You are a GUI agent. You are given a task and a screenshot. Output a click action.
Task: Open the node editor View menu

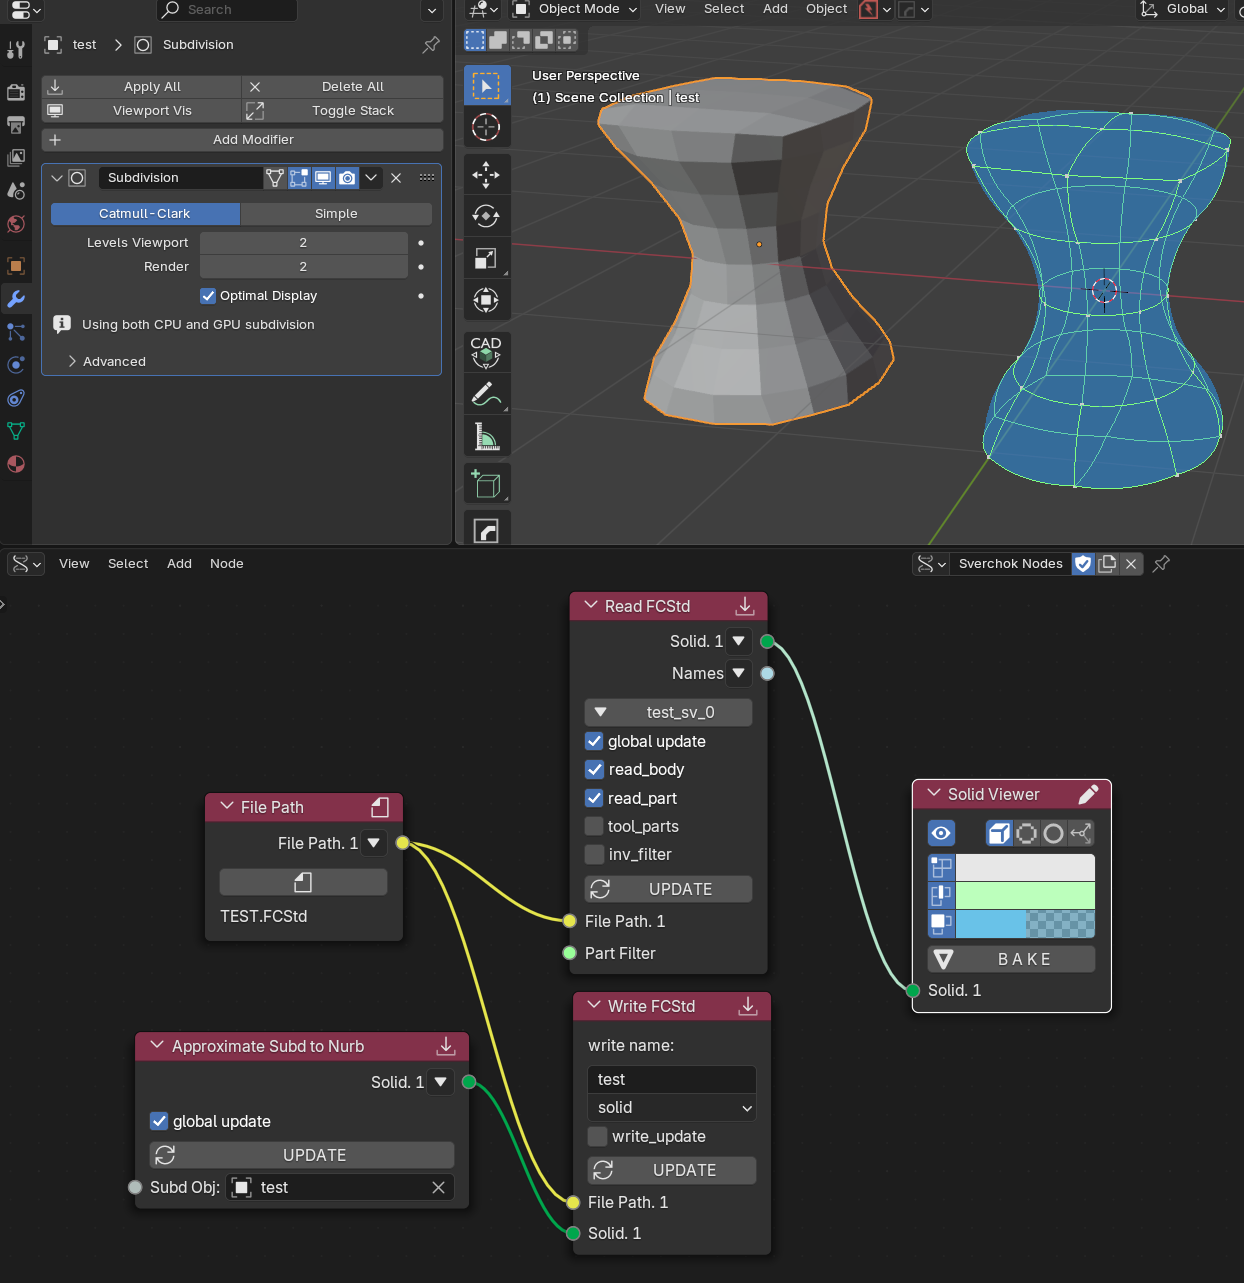click(x=74, y=564)
